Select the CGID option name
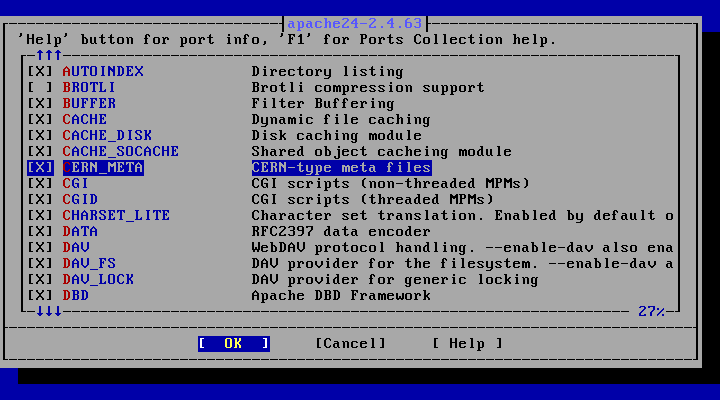Screen dimensions: 720x400 pyautogui.click(x=80, y=200)
